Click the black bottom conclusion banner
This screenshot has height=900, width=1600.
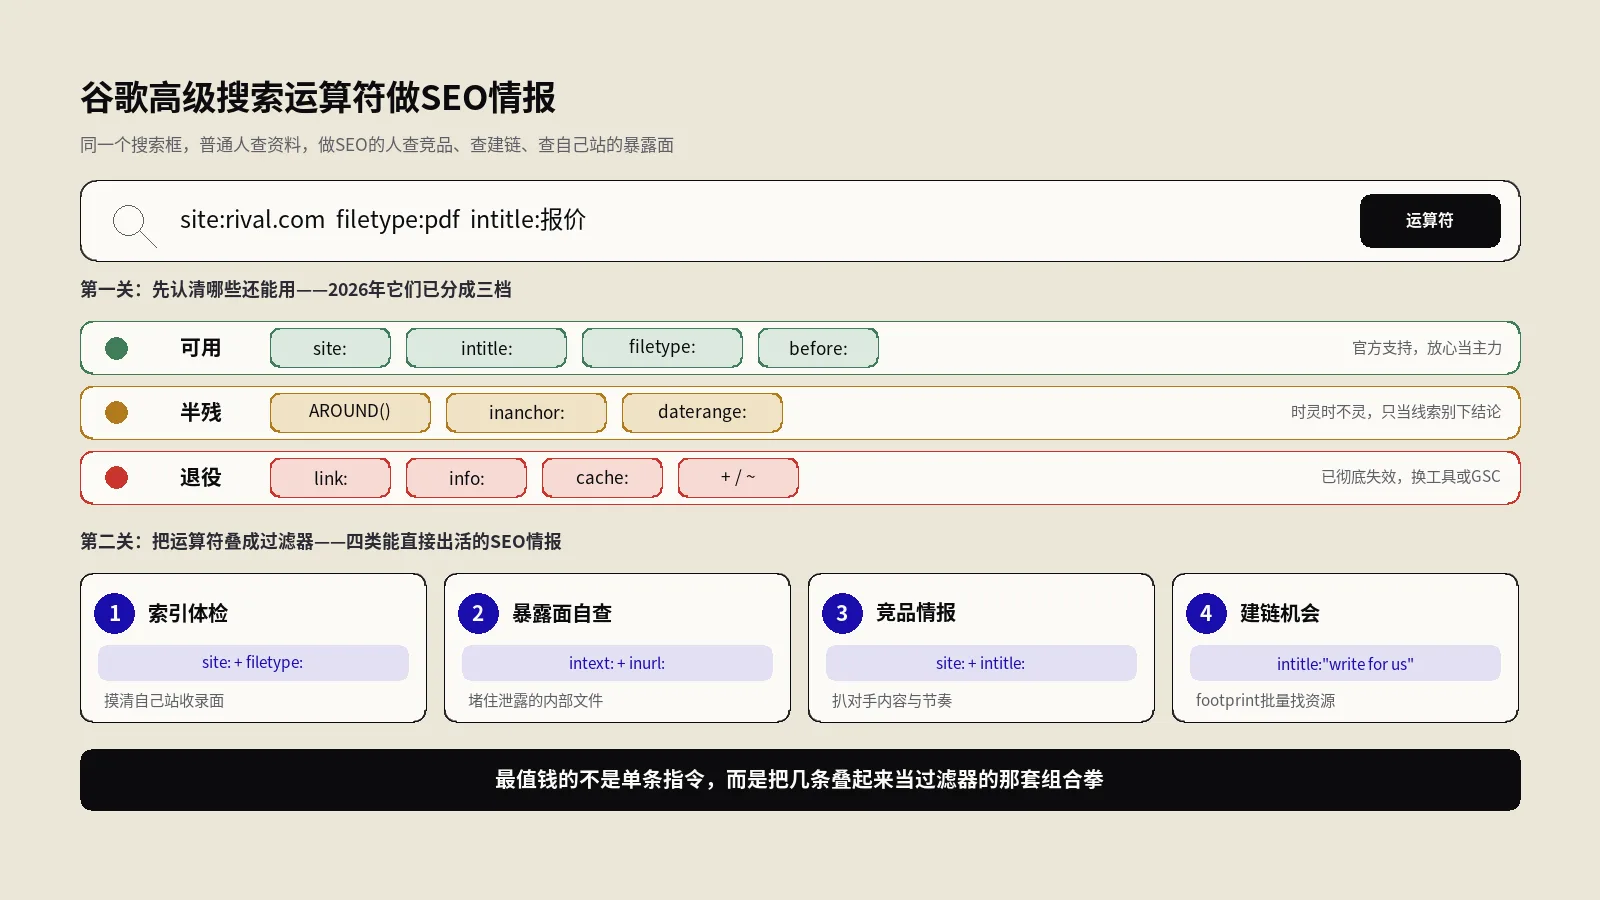tap(800, 780)
